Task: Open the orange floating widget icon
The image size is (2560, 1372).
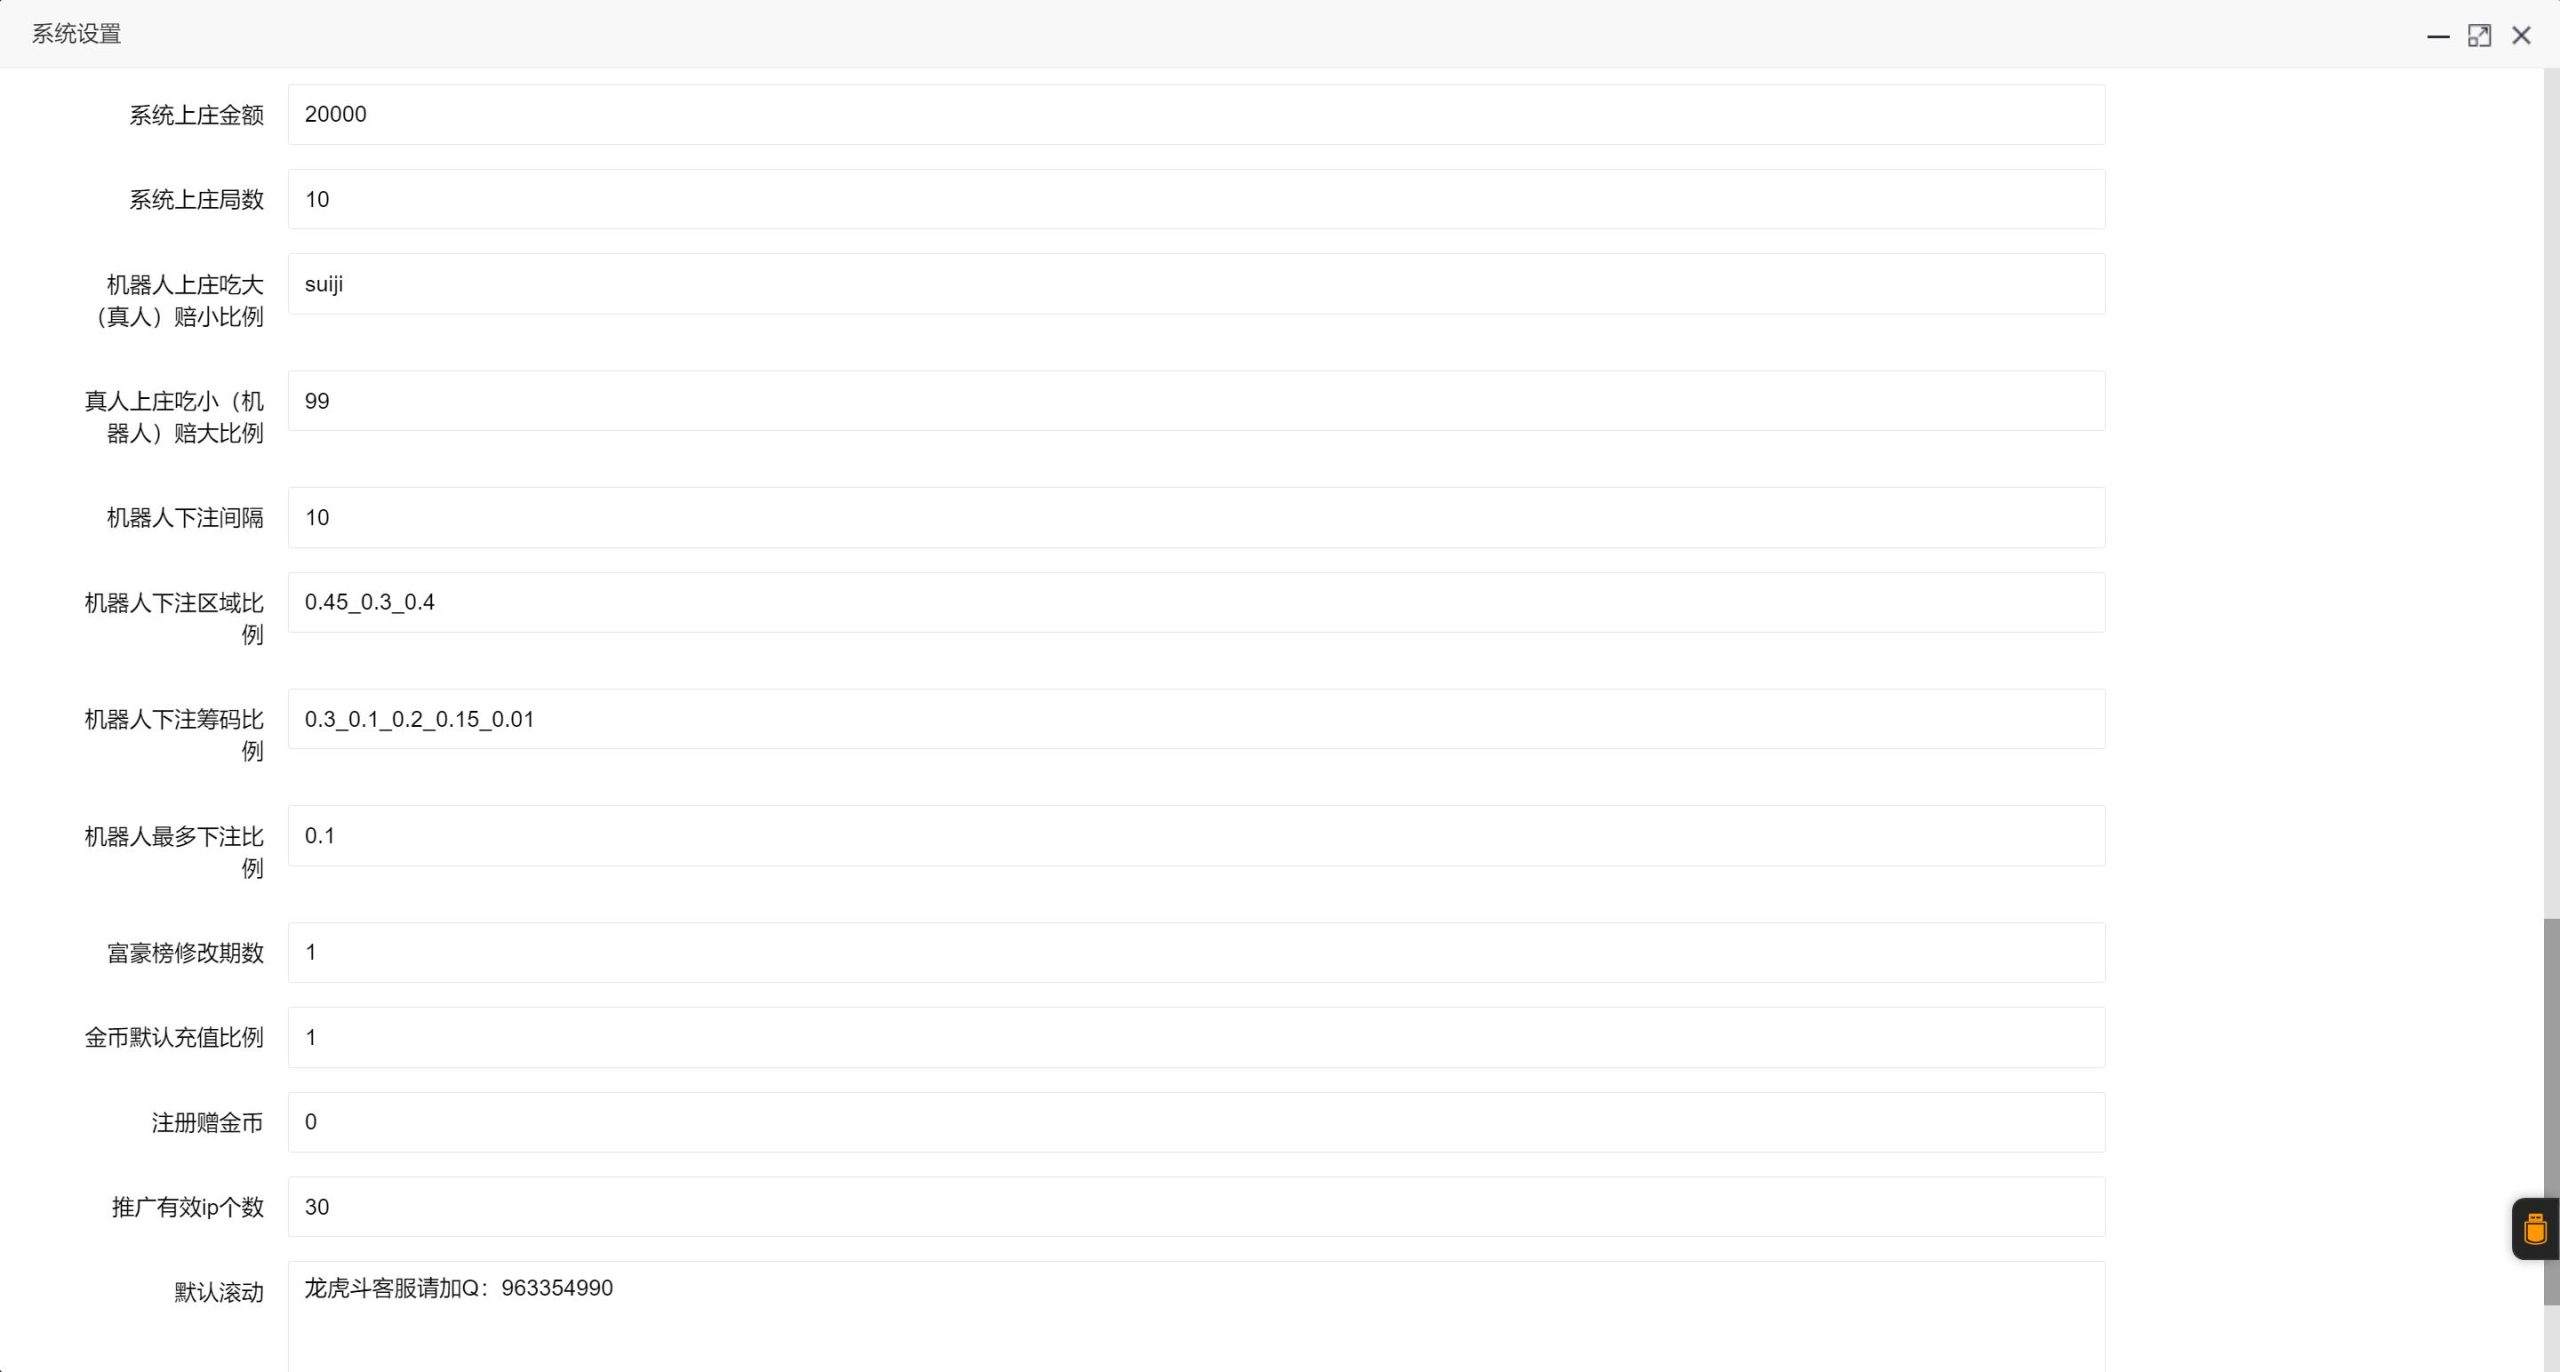Action: click(2534, 1229)
